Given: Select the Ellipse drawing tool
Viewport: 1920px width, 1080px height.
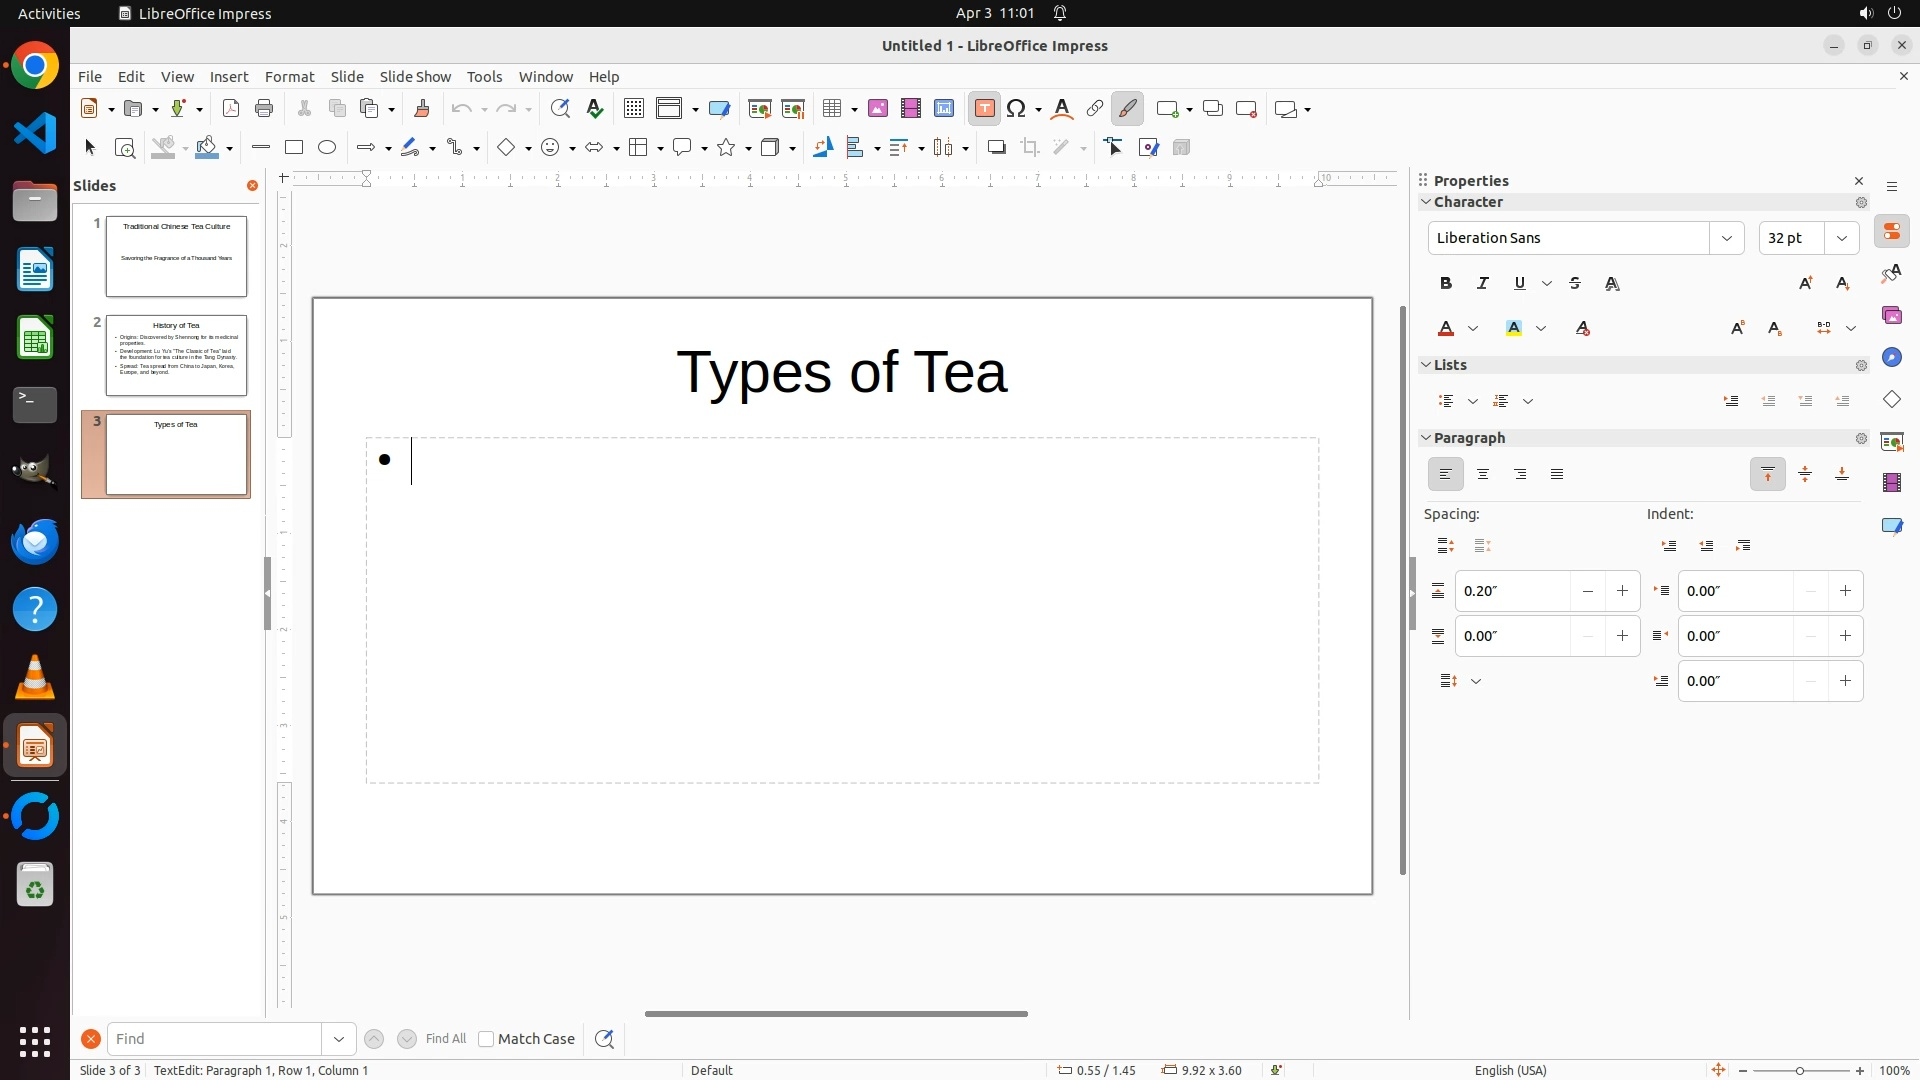Looking at the screenshot, I should coord(327,148).
